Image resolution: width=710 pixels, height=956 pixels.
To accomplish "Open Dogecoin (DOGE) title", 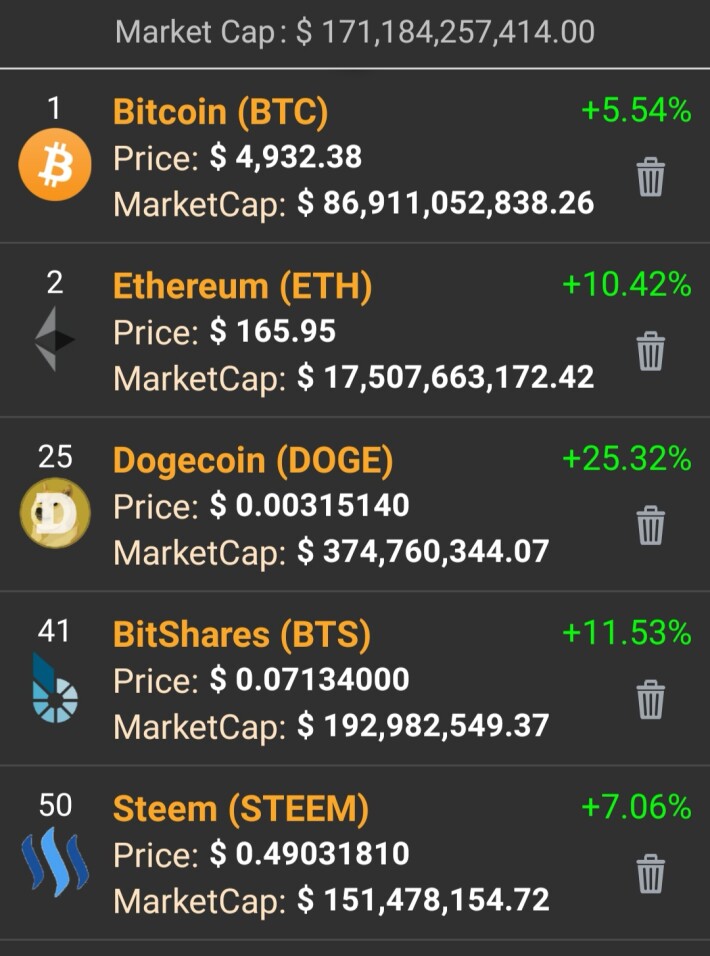I will point(254,460).
